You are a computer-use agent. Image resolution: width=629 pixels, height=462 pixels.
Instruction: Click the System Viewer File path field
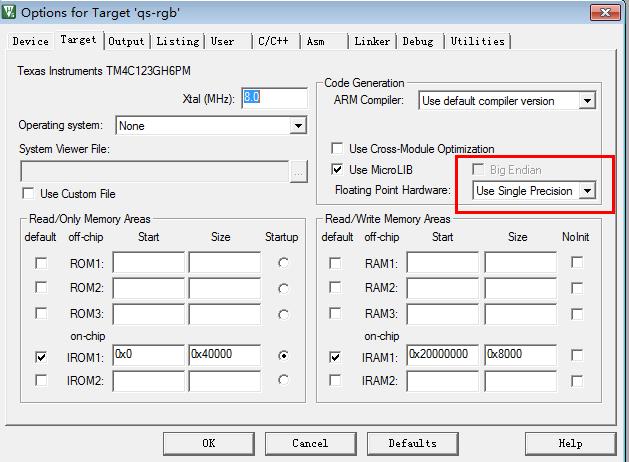(154, 172)
